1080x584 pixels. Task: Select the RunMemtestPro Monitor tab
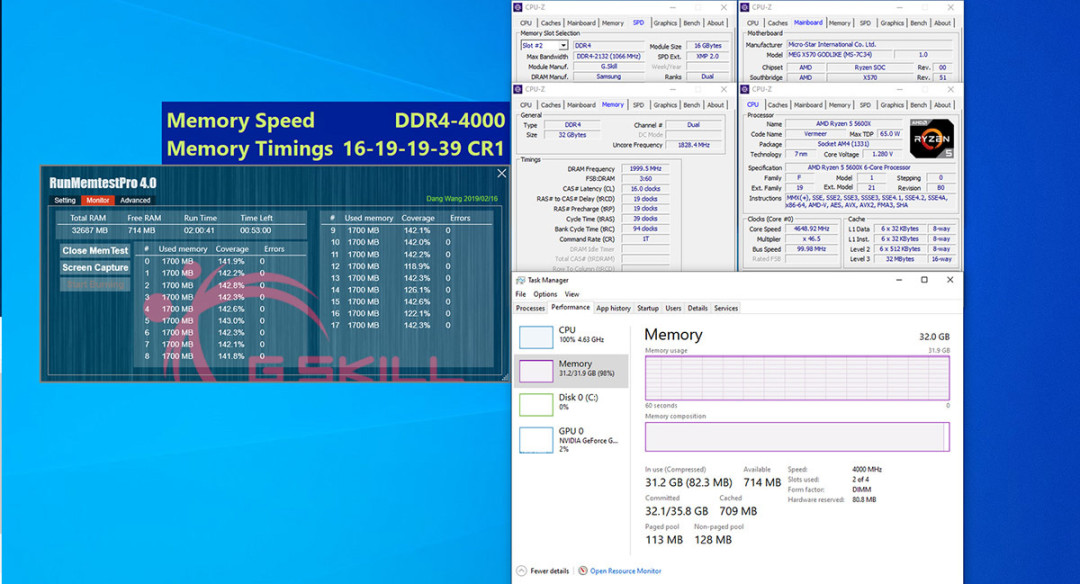(98, 200)
